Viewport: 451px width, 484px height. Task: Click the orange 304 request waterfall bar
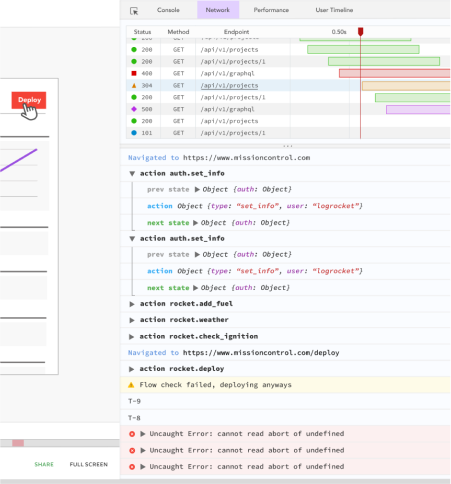[406, 86]
